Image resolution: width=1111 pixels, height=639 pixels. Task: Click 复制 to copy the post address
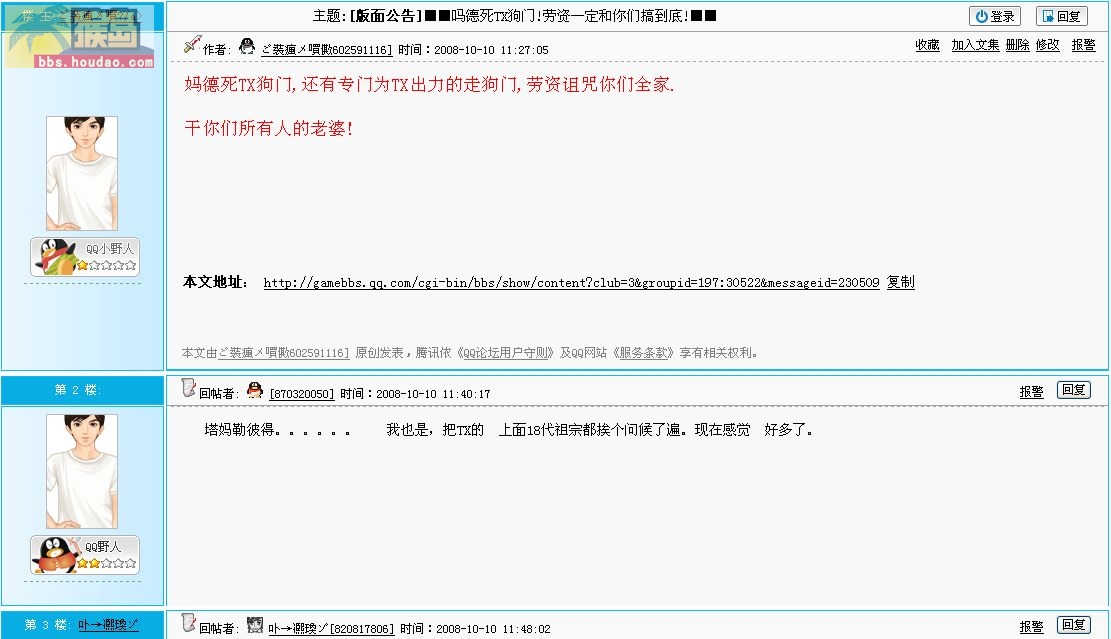tap(901, 282)
